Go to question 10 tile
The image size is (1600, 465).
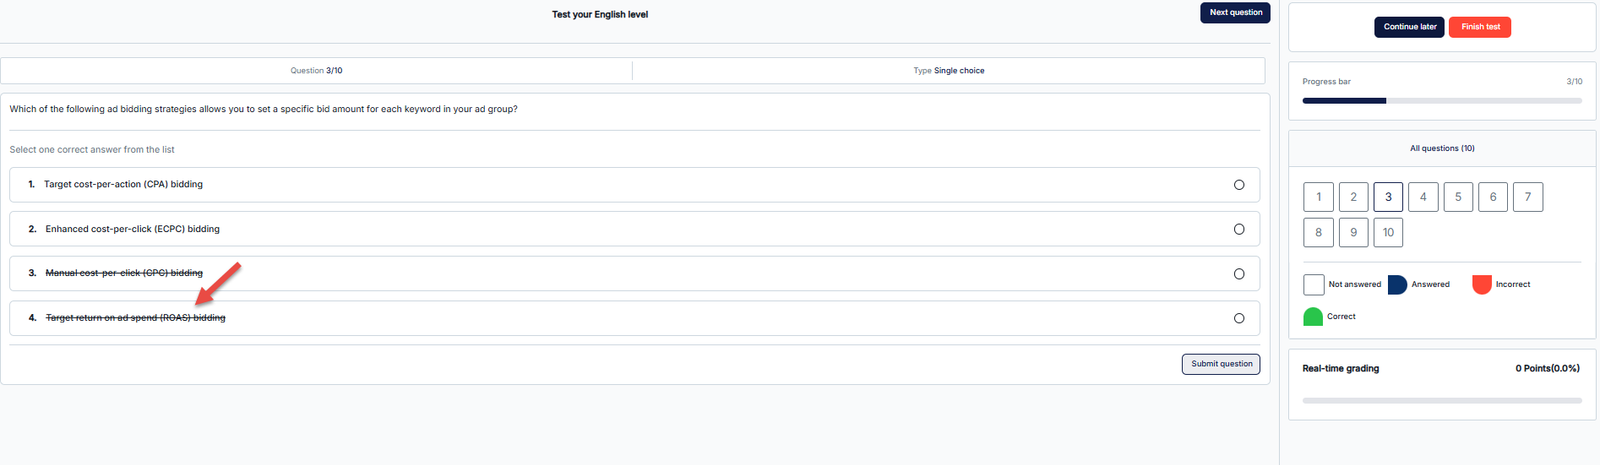(1388, 232)
